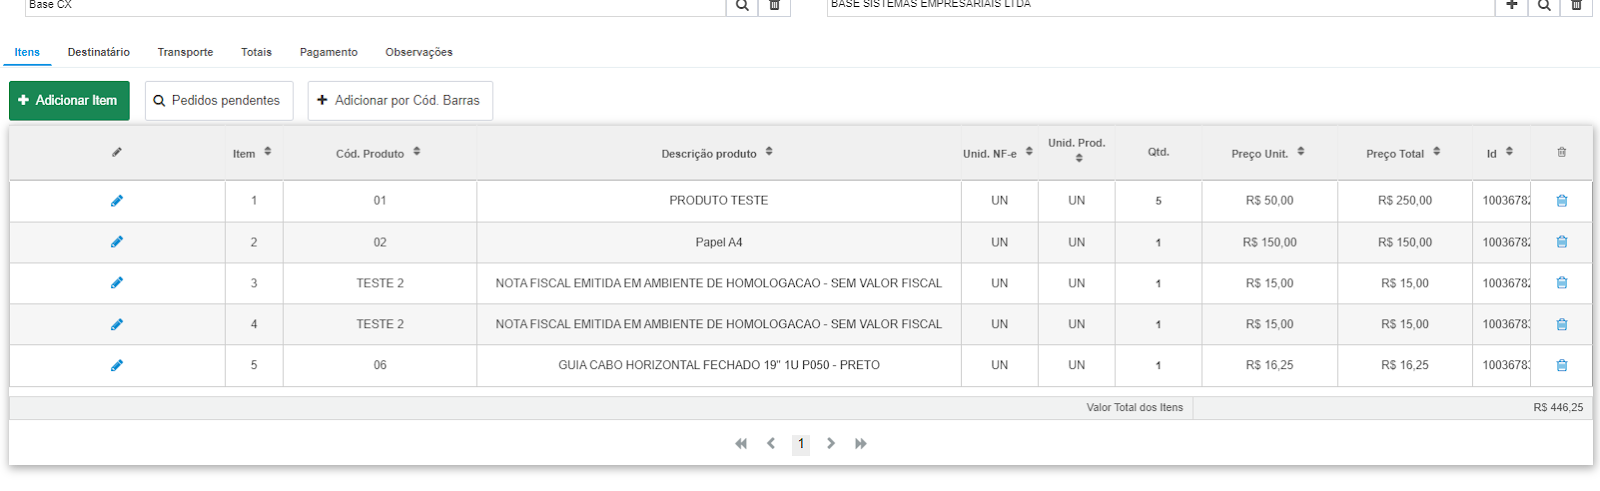
Task: Delete item 3 using its trash icon
Action: pos(1562,283)
